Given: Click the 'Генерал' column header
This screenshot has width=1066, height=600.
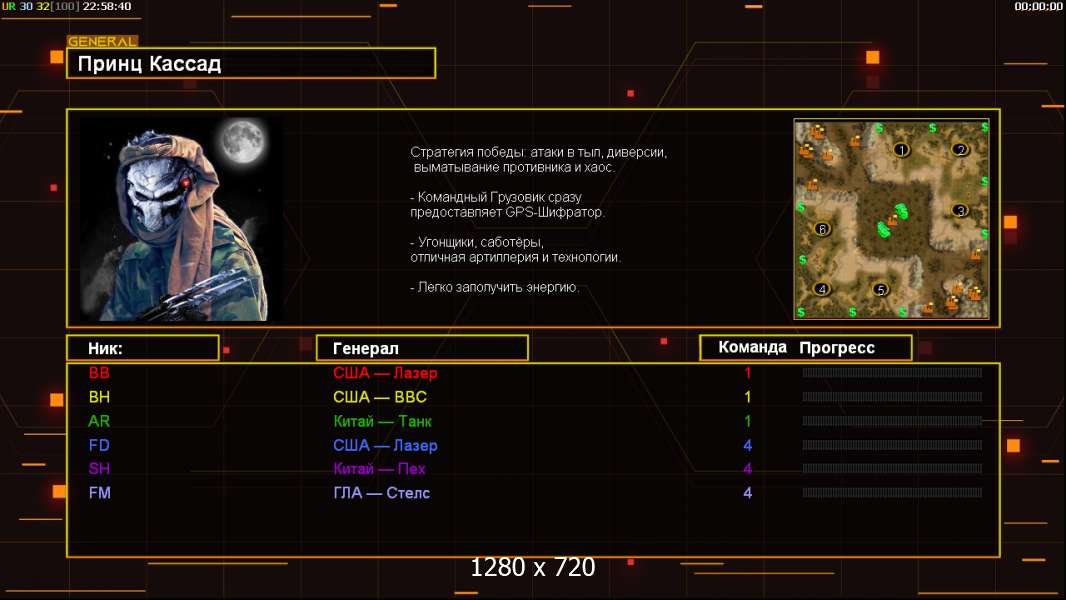Looking at the screenshot, I should [422, 348].
